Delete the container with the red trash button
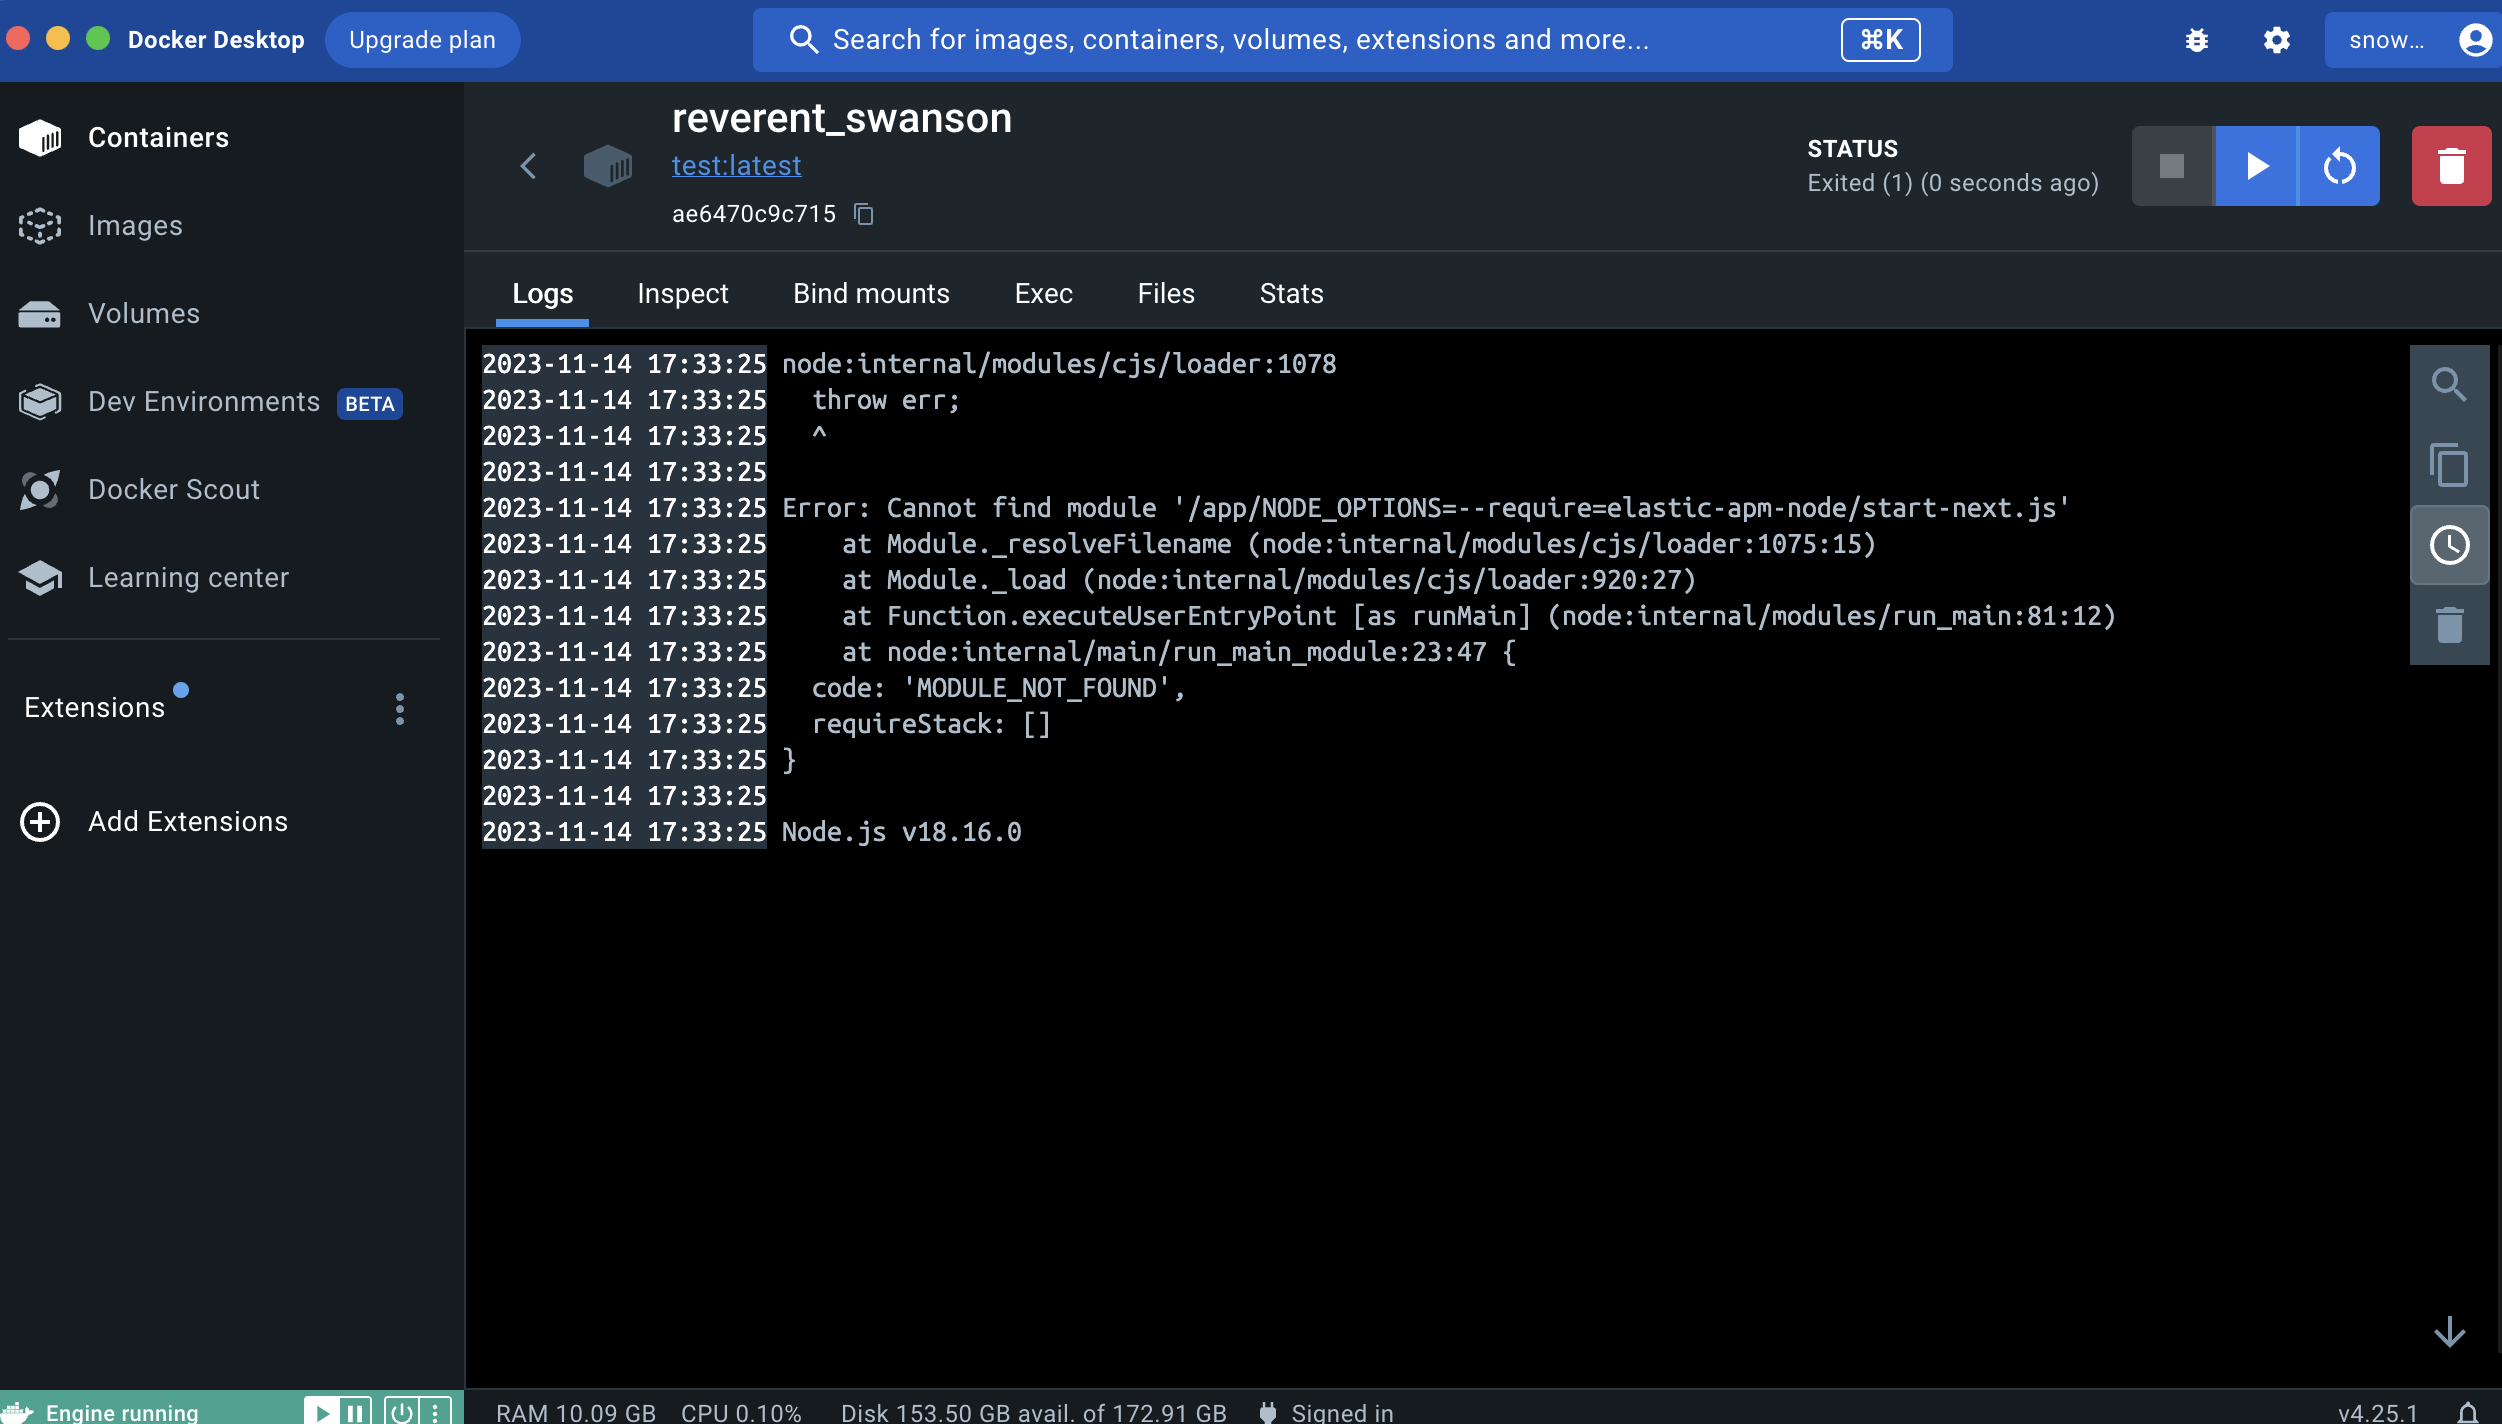Image resolution: width=2502 pixels, height=1424 pixels. point(2451,166)
